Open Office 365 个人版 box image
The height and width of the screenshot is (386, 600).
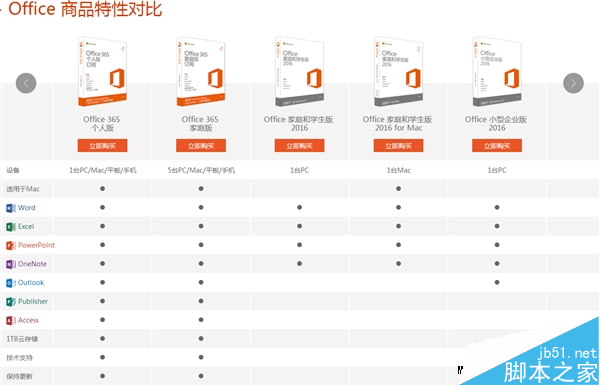tap(102, 72)
